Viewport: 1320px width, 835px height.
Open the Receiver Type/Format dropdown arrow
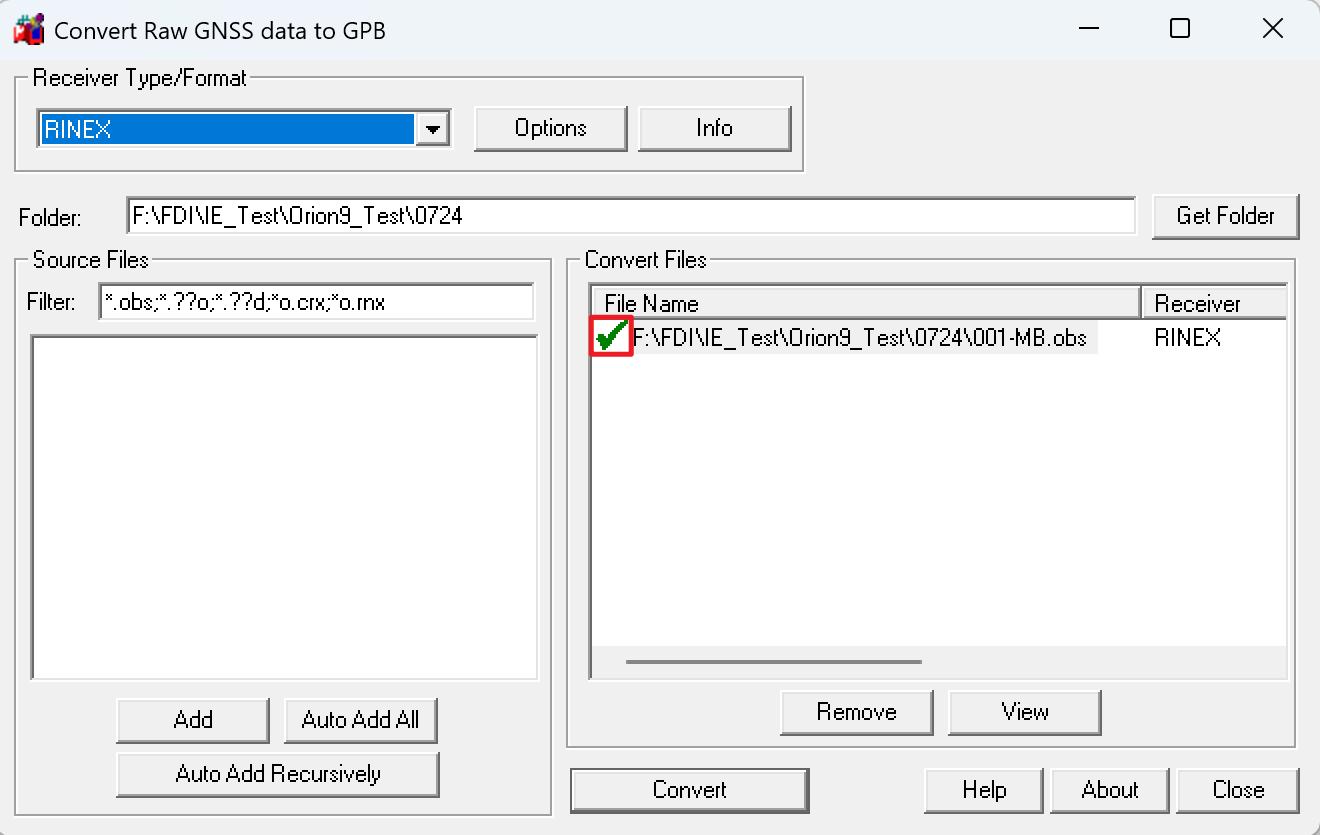click(433, 129)
